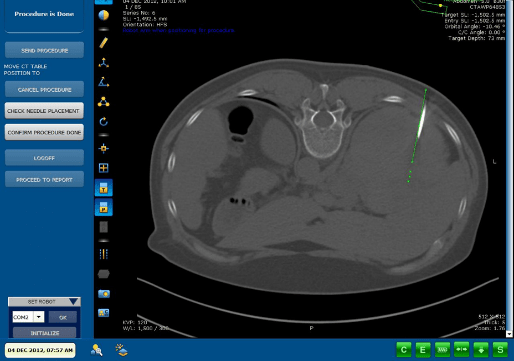Click the four-pane grid layout icon
Viewport: 514px width, 361px height.
coord(104,168)
